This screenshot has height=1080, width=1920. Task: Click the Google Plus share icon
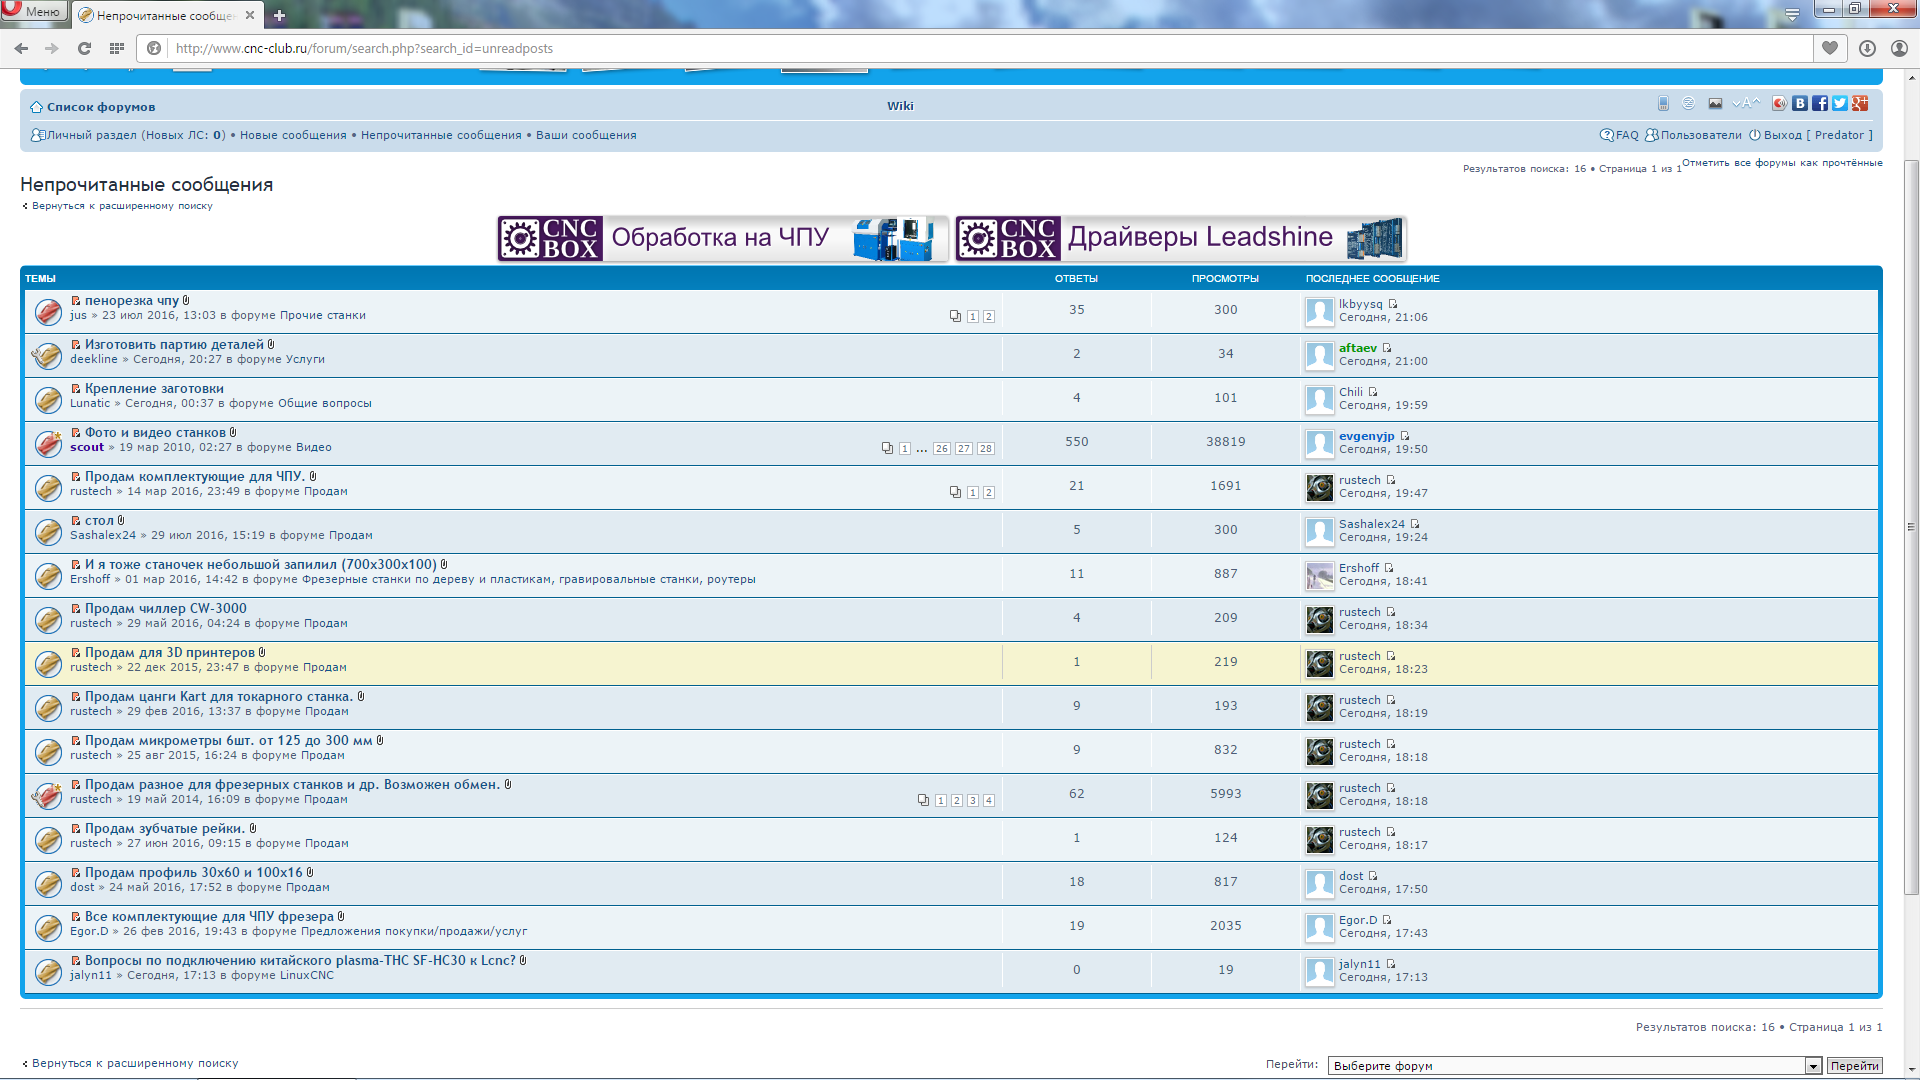[1859, 104]
